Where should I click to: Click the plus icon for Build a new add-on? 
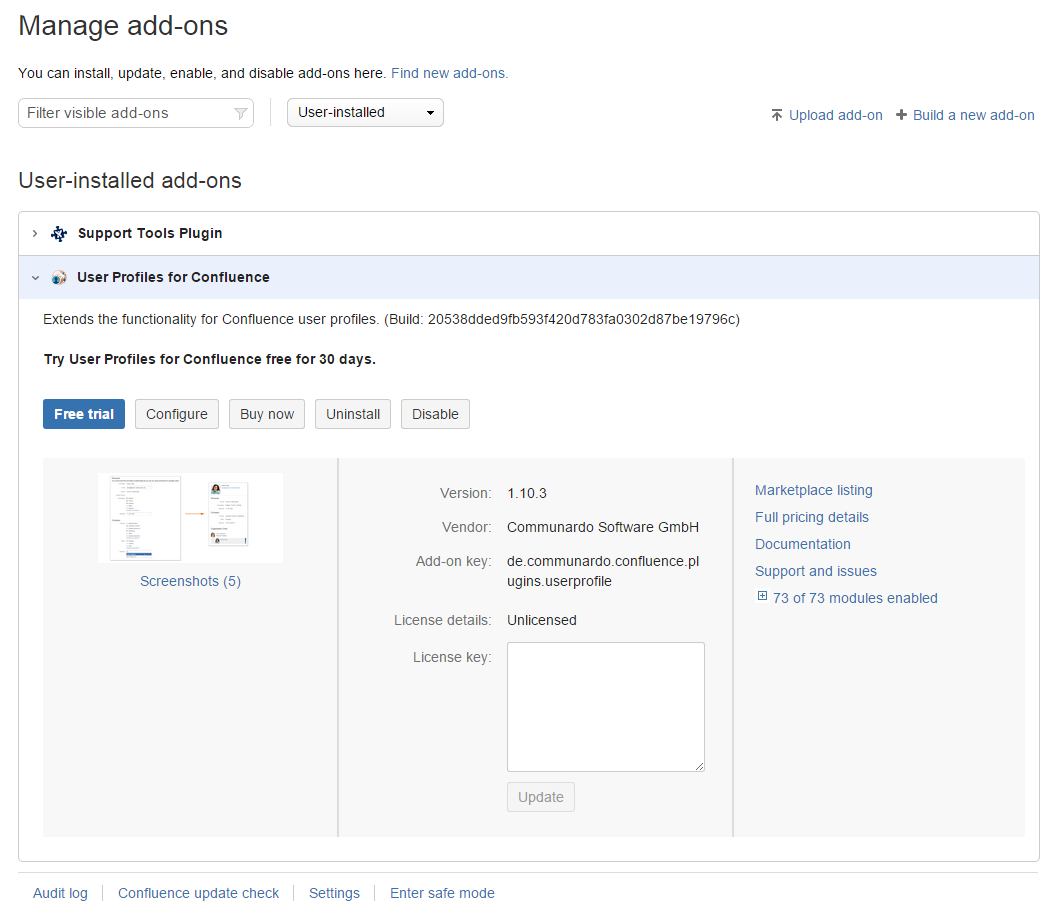(x=901, y=115)
